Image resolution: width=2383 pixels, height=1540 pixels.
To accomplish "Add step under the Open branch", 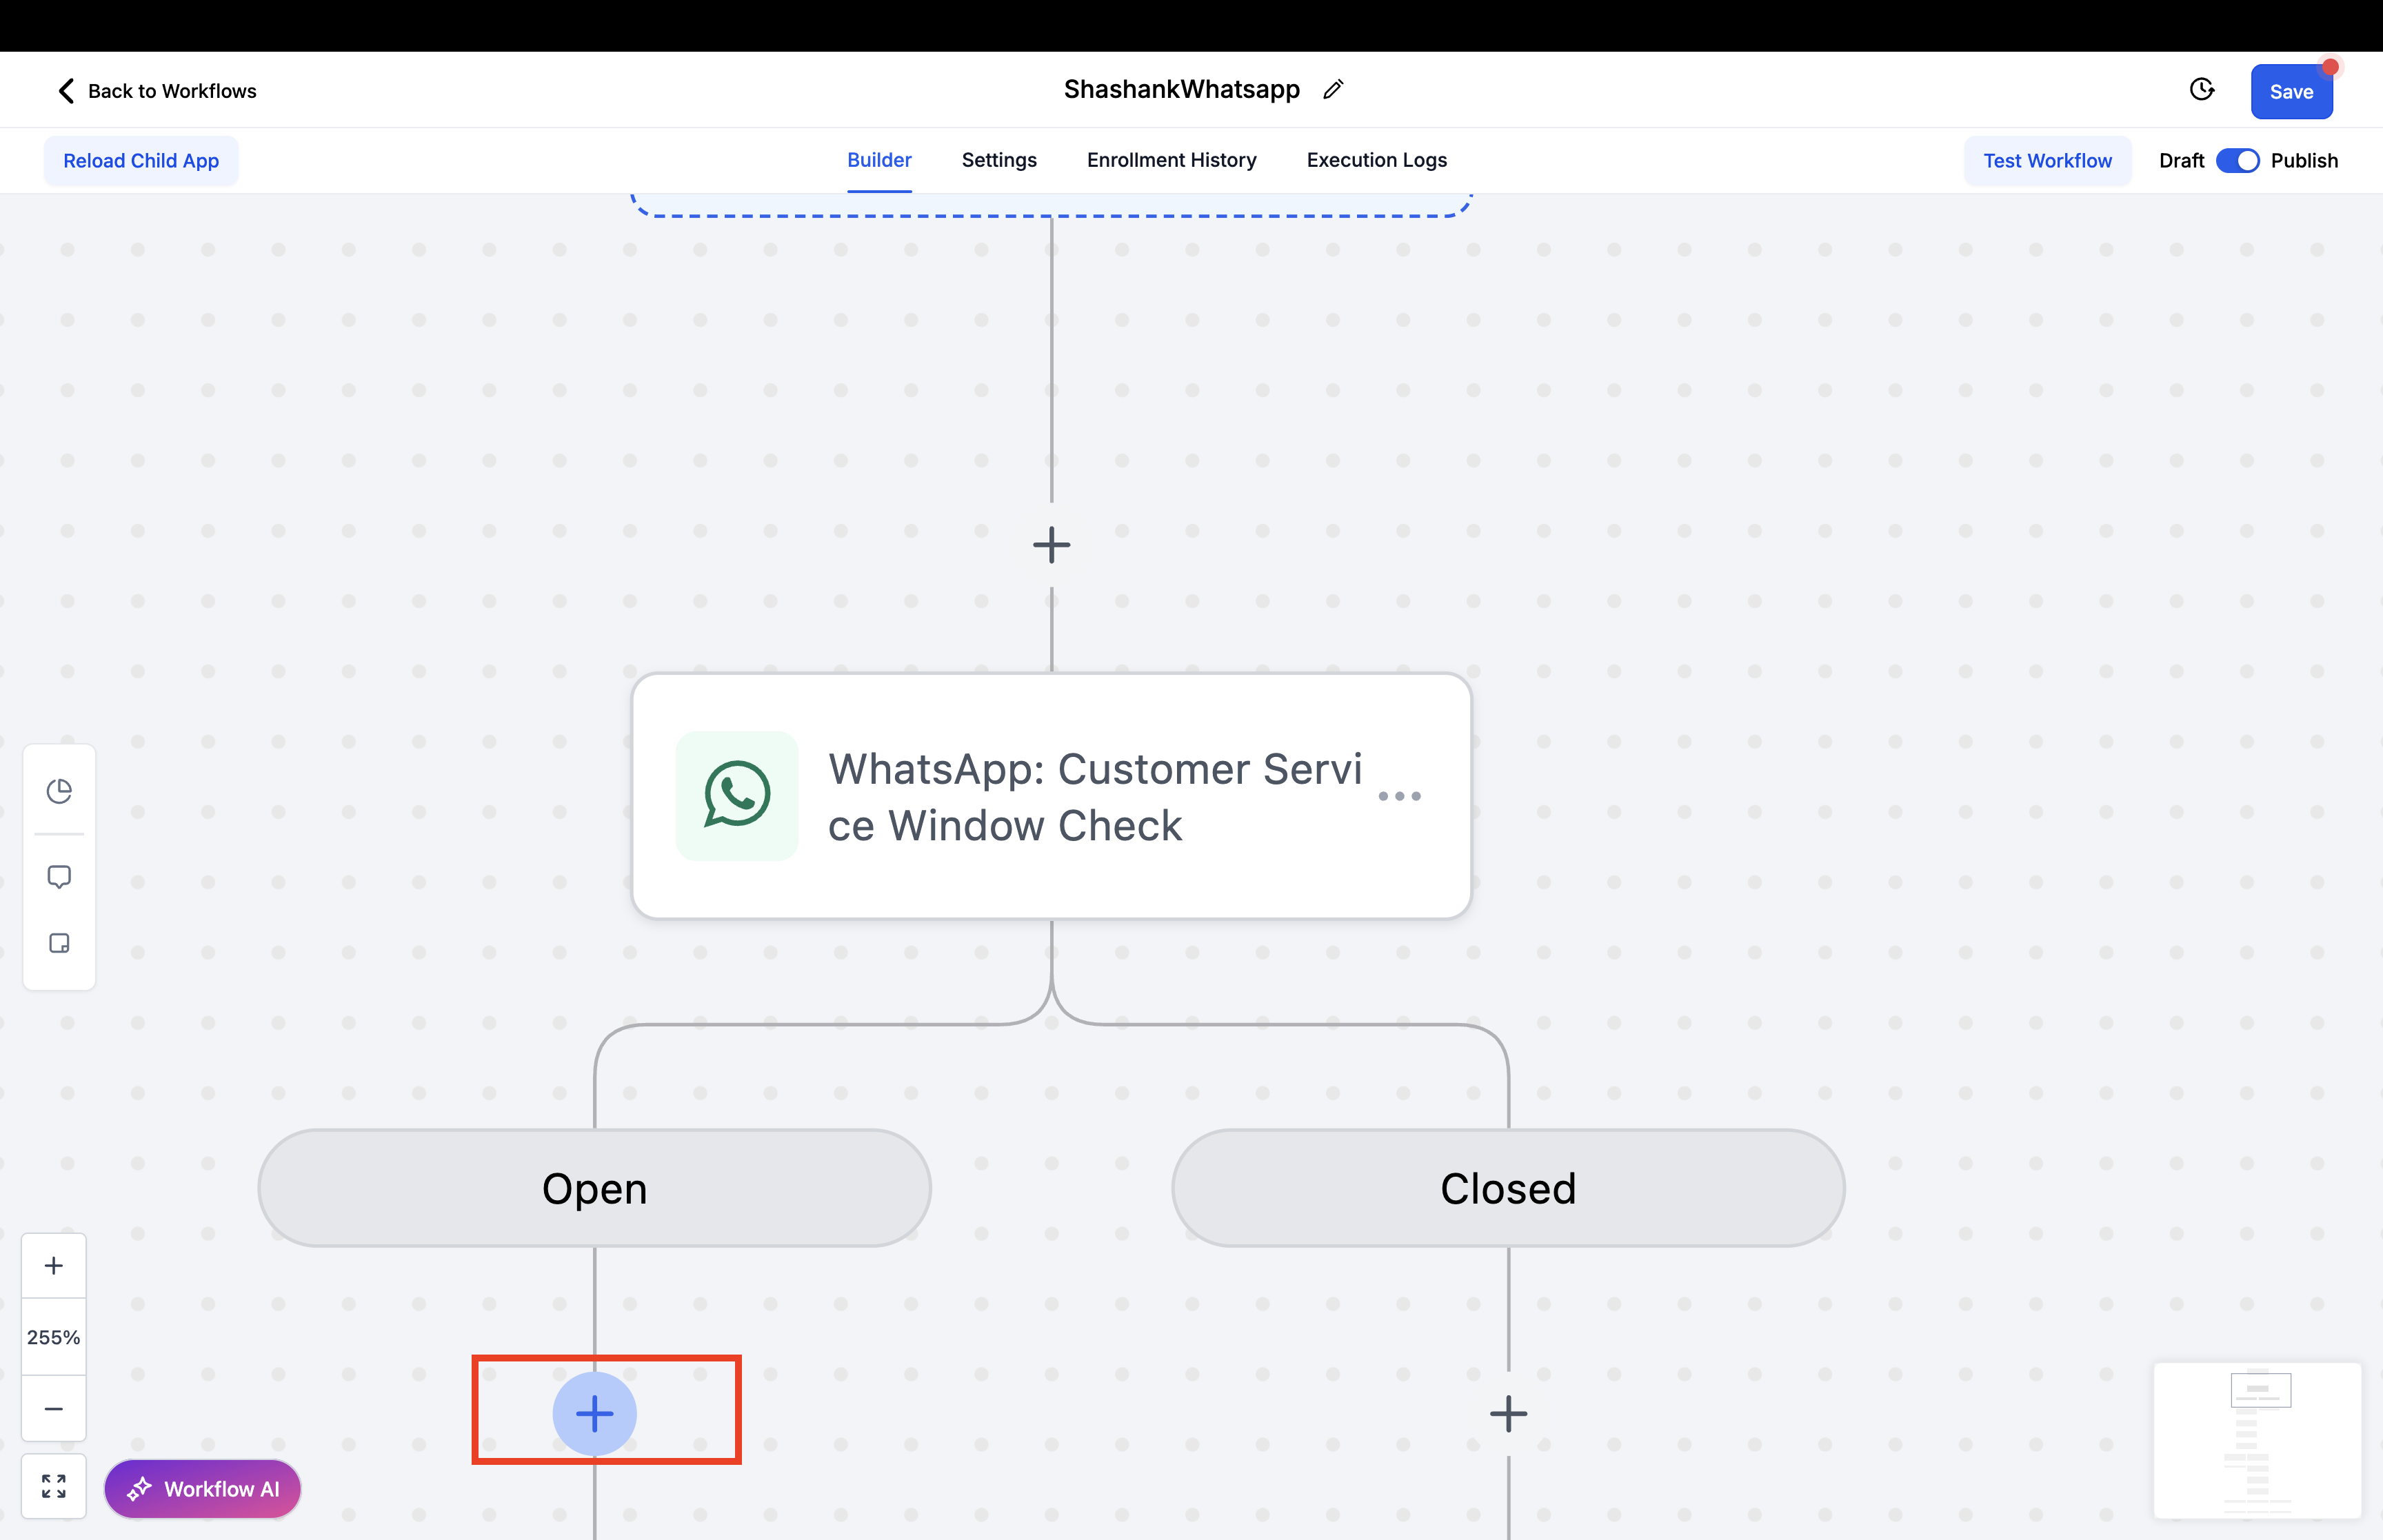I will (594, 1413).
